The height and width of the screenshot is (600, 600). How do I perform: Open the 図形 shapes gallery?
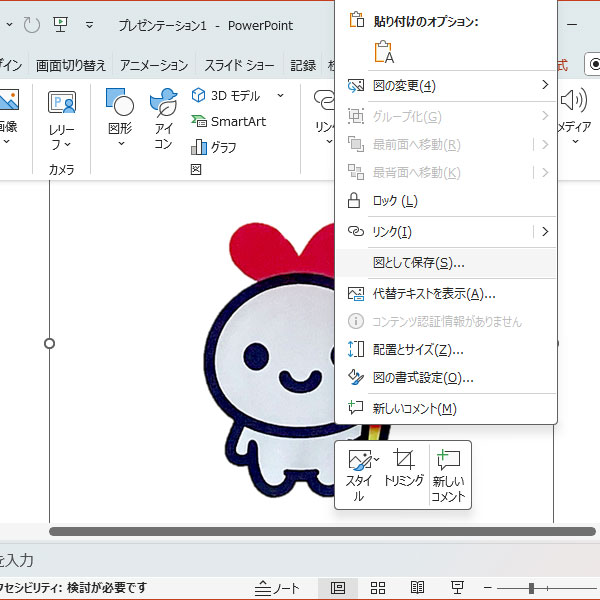tap(120, 119)
